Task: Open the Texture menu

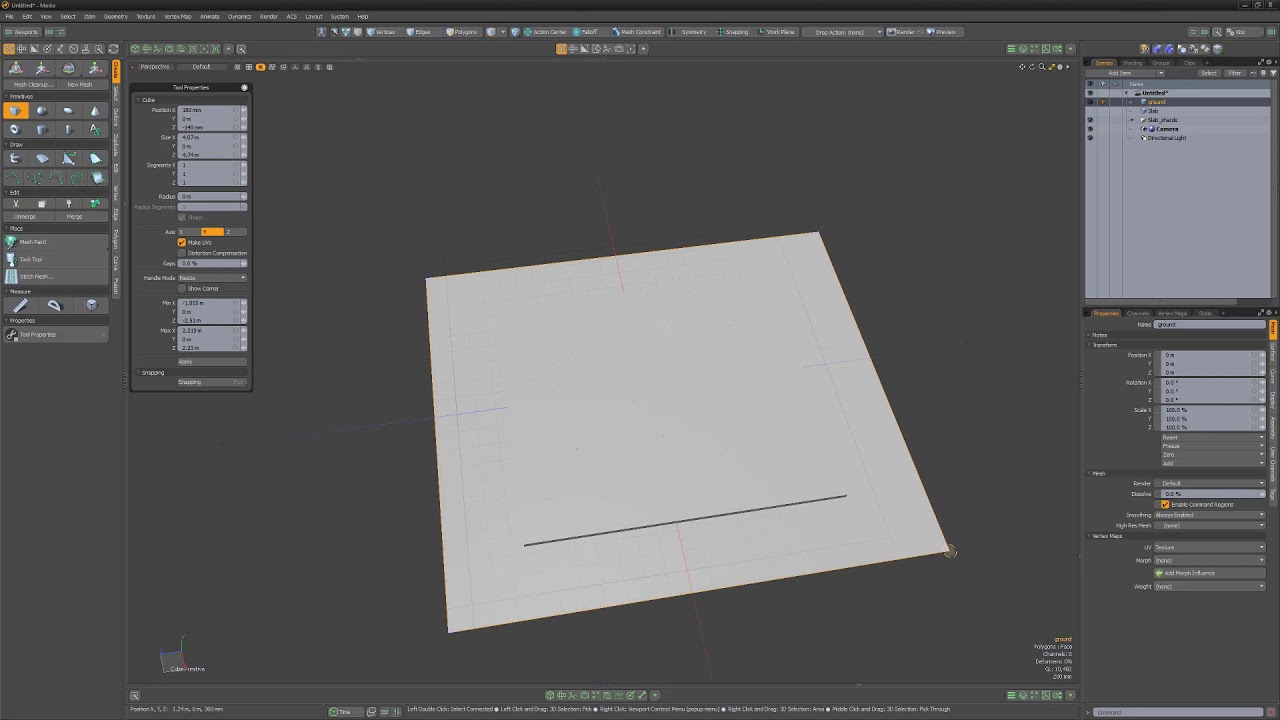Action: [146, 17]
